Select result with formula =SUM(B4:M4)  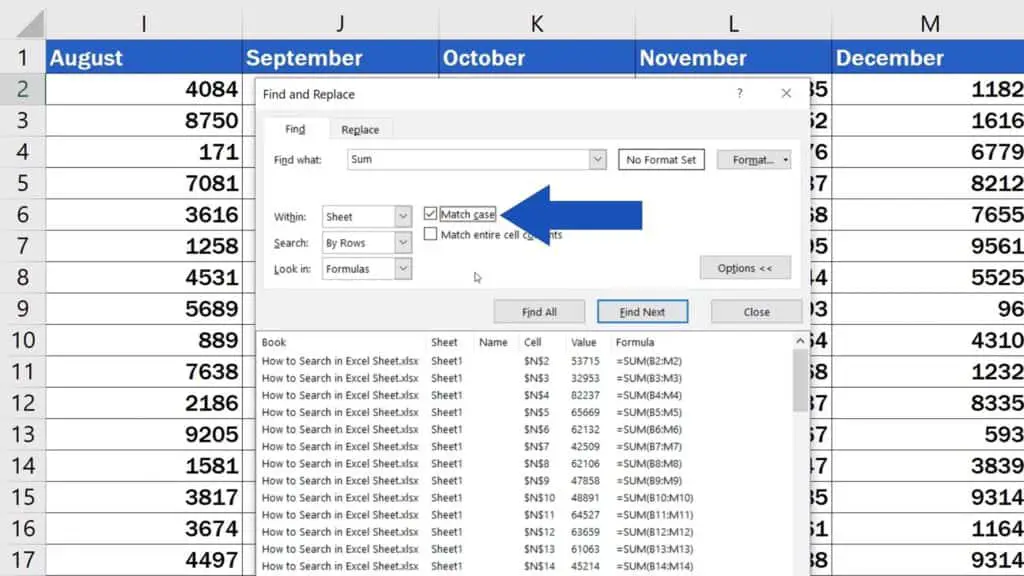coord(526,395)
